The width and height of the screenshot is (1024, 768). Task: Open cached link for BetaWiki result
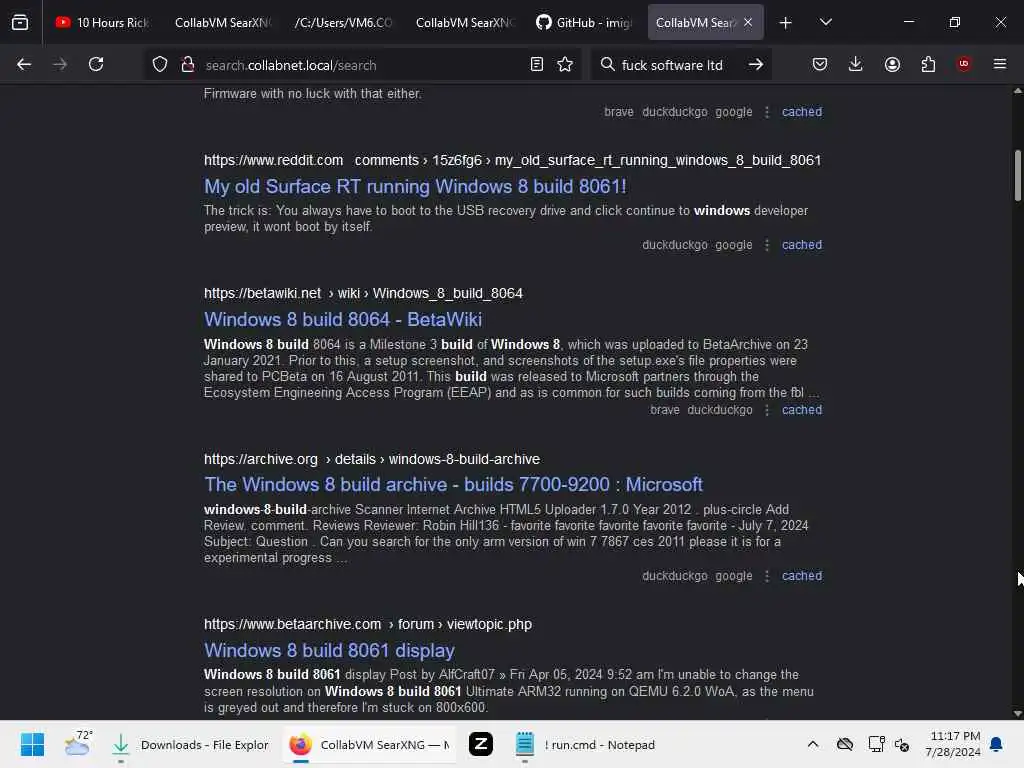tap(802, 410)
